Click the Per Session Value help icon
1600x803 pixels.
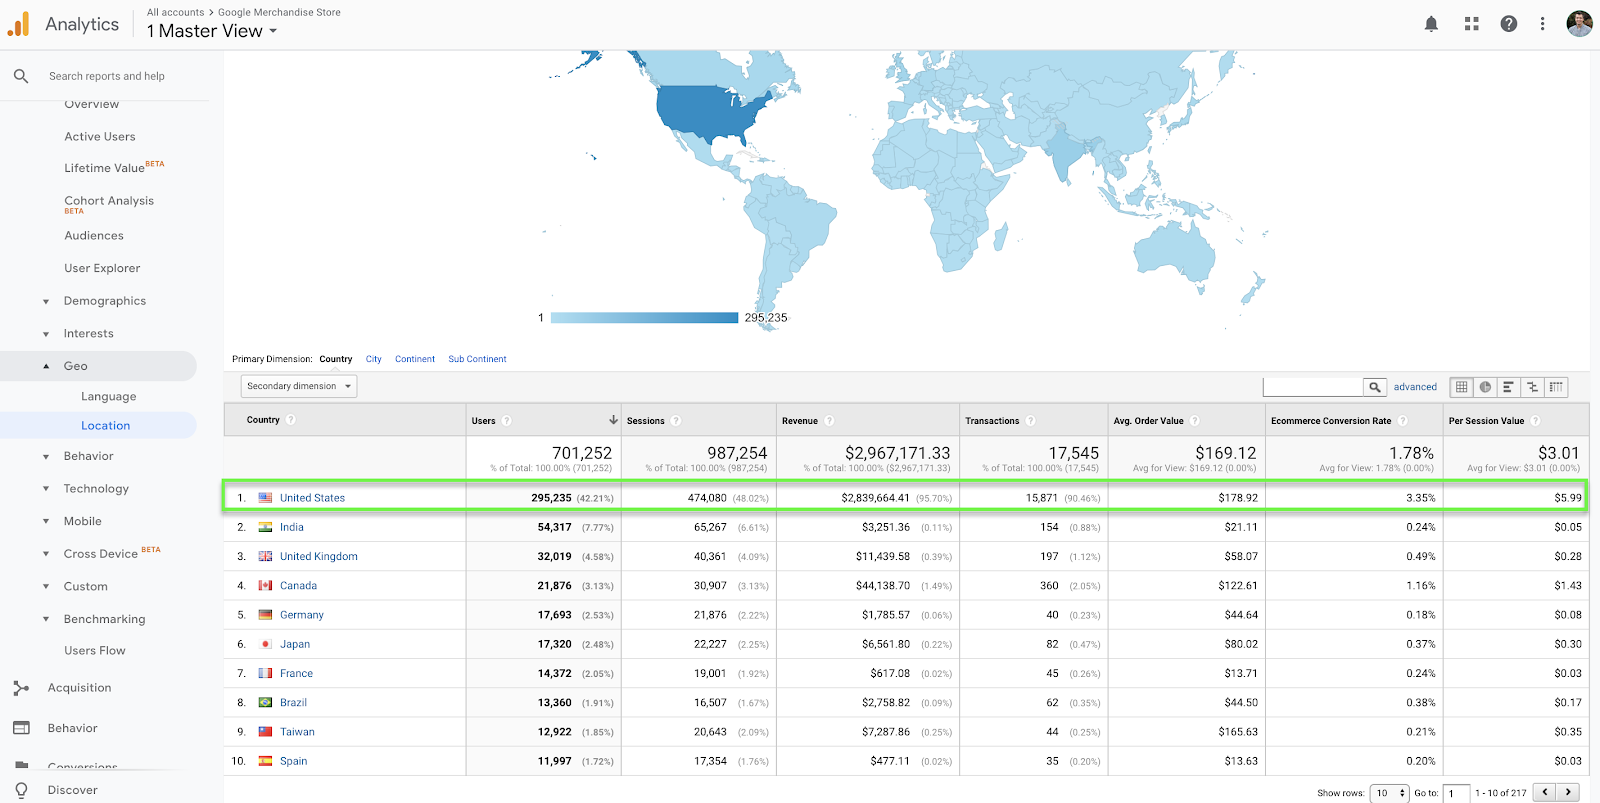(1536, 421)
